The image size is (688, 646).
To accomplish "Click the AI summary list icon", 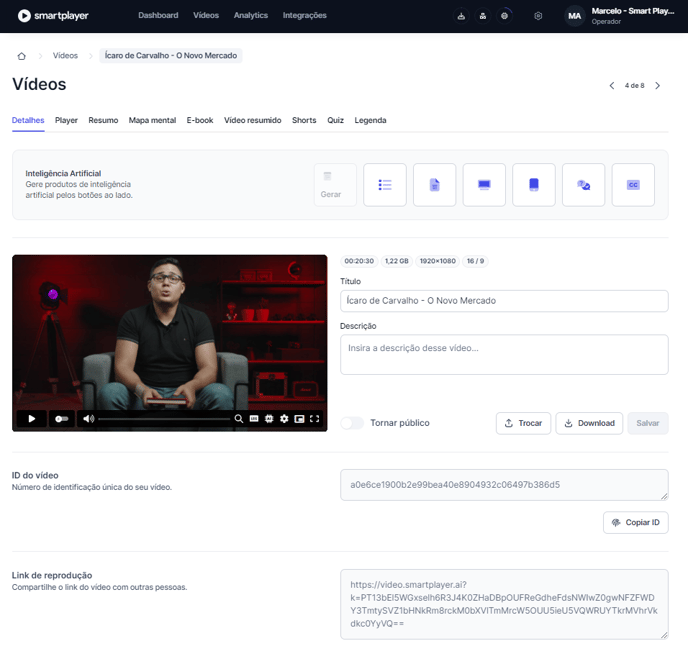I will pos(385,185).
